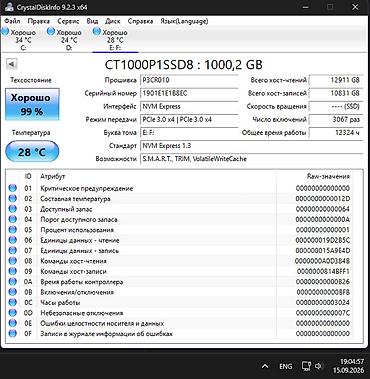Screen dimensions: 370x379
Task: Click the previous disk arrow button
Action: [12, 63]
